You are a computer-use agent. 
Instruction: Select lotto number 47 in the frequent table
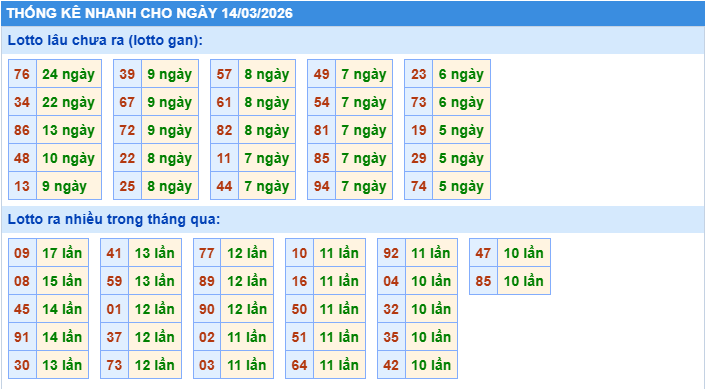coord(483,253)
